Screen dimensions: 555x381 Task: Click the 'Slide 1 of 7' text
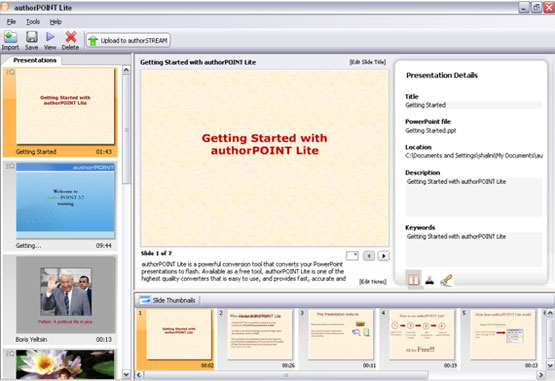(x=156, y=253)
